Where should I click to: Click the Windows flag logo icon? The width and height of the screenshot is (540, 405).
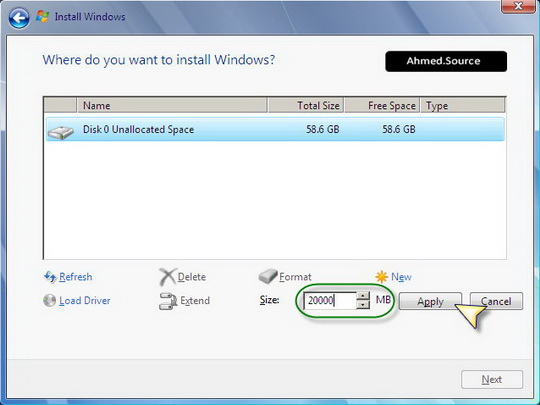pos(42,17)
